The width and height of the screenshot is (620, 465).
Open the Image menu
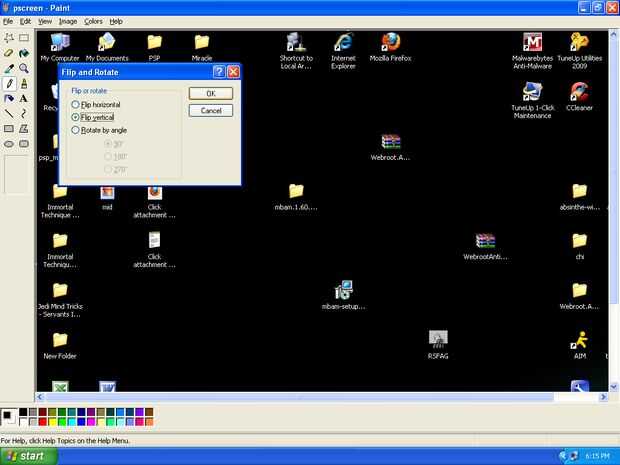click(x=68, y=21)
